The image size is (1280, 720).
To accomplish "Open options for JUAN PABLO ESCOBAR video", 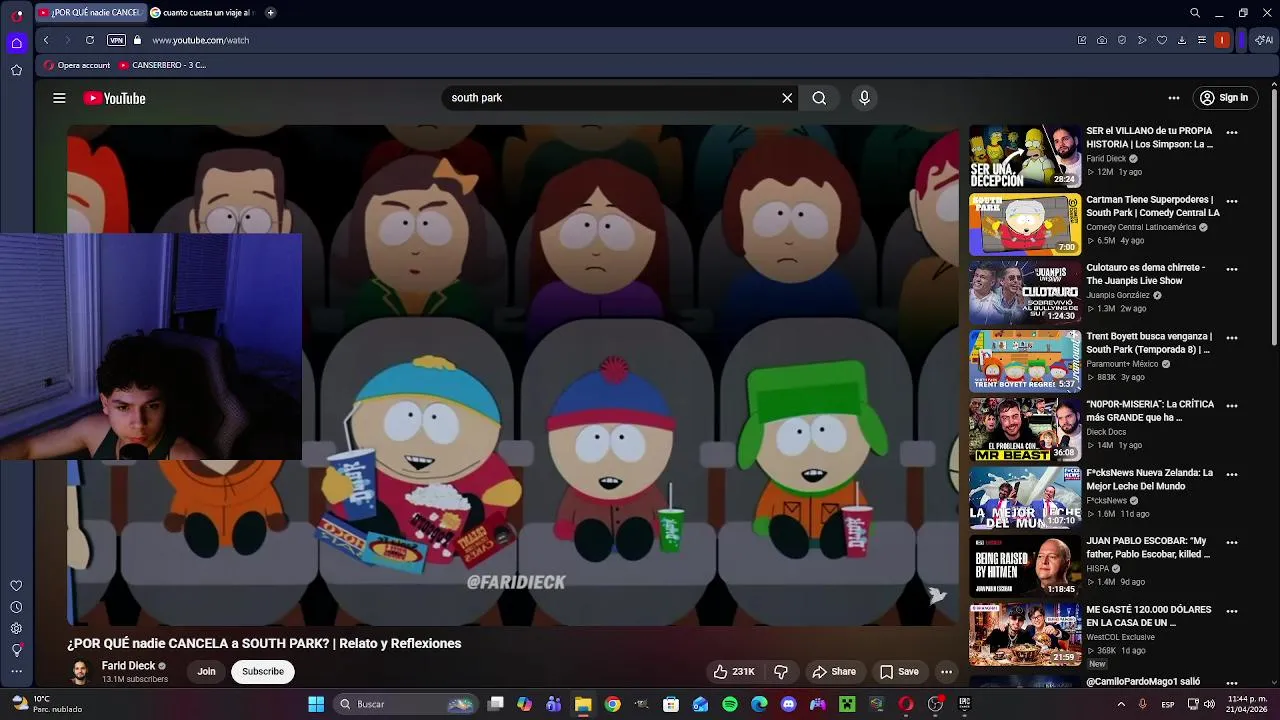I will click(1232, 543).
